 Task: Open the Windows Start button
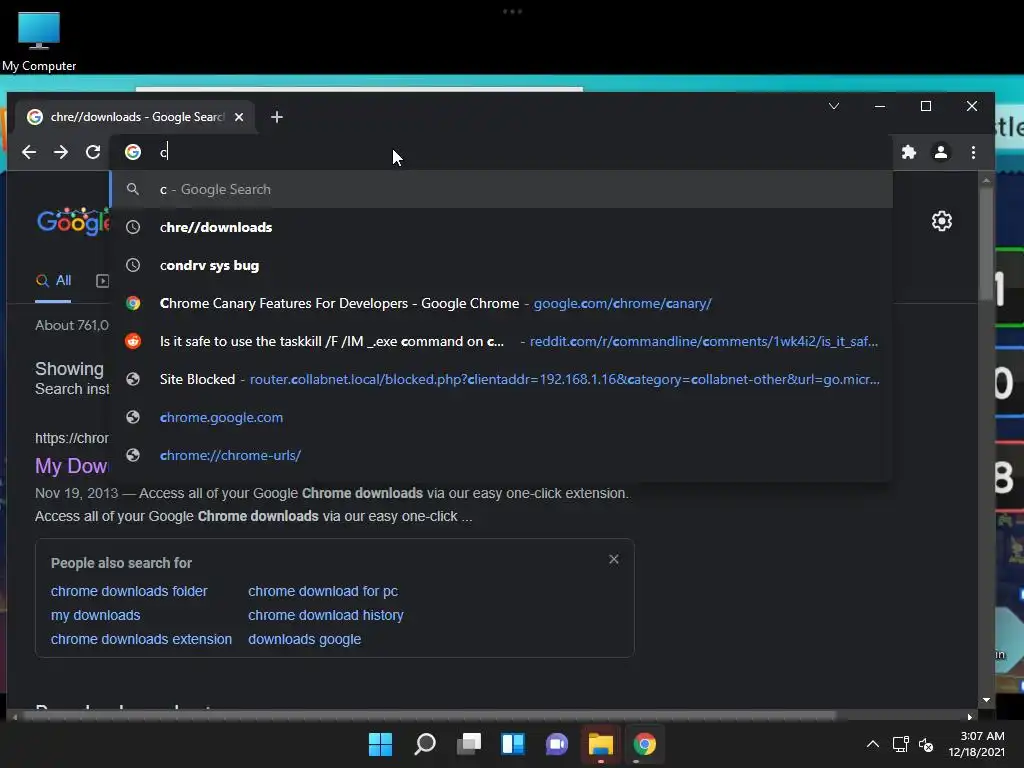click(x=380, y=744)
